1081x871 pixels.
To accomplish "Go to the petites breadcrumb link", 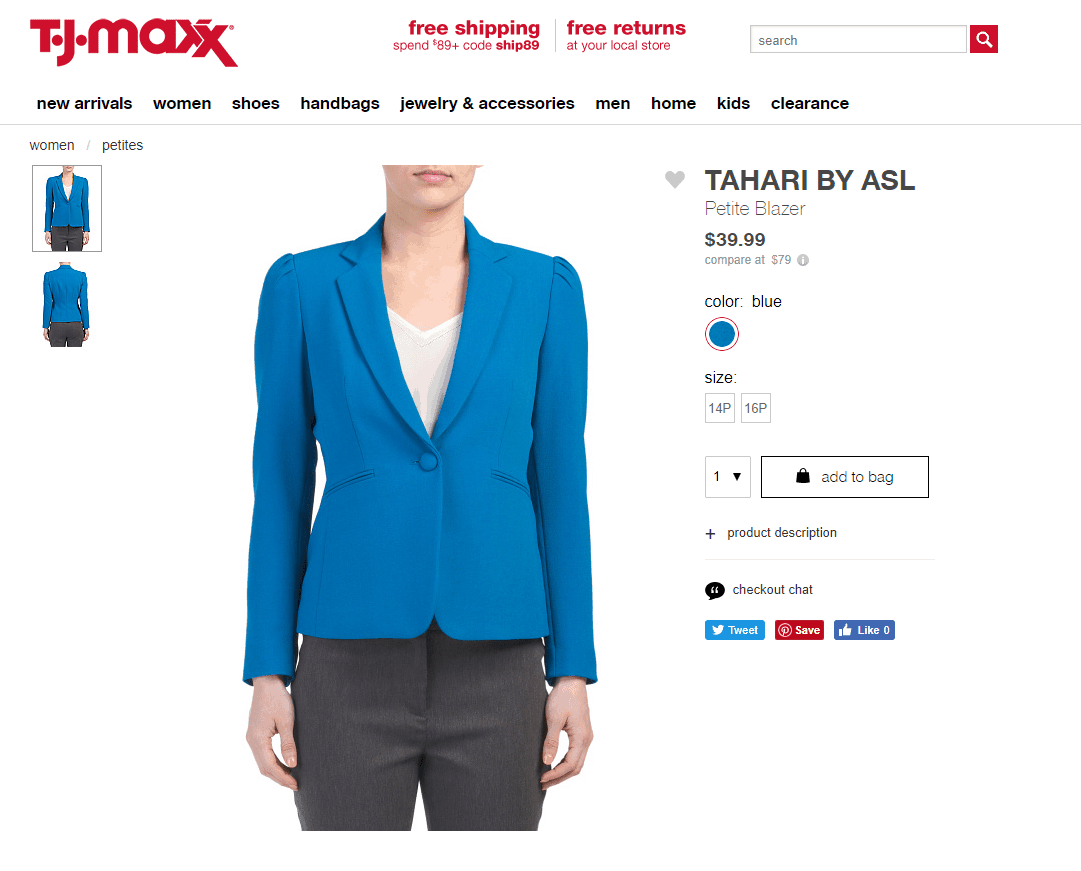I will (122, 145).
